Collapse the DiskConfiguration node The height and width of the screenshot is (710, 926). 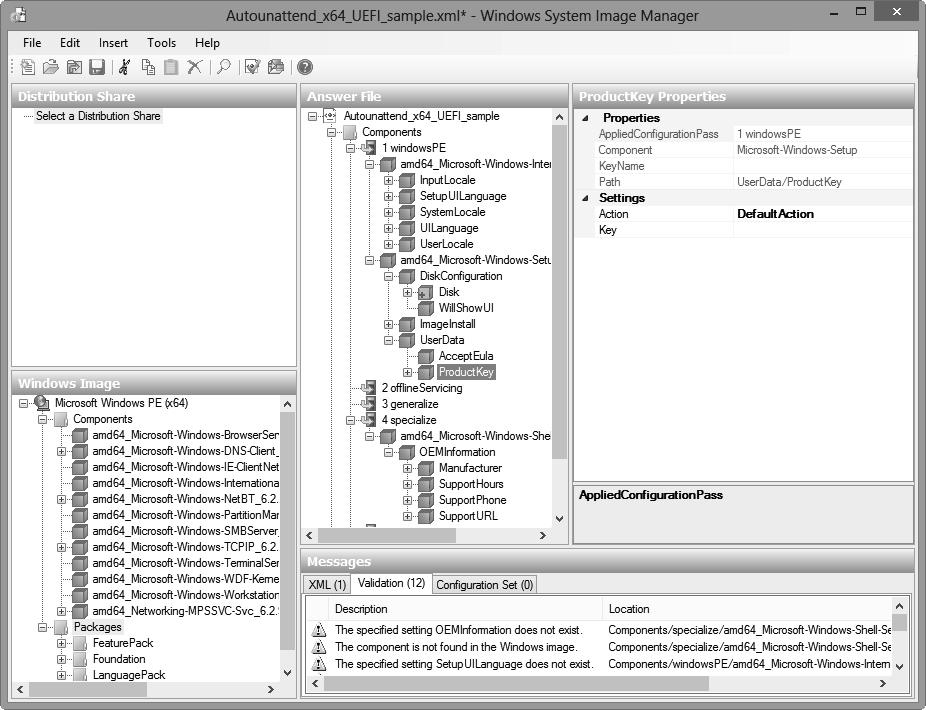point(388,276)
